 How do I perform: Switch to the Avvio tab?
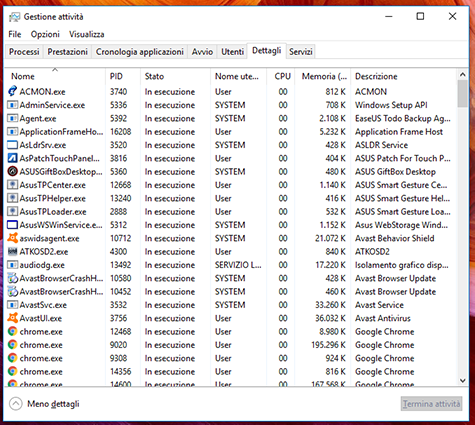click(202, 52)
